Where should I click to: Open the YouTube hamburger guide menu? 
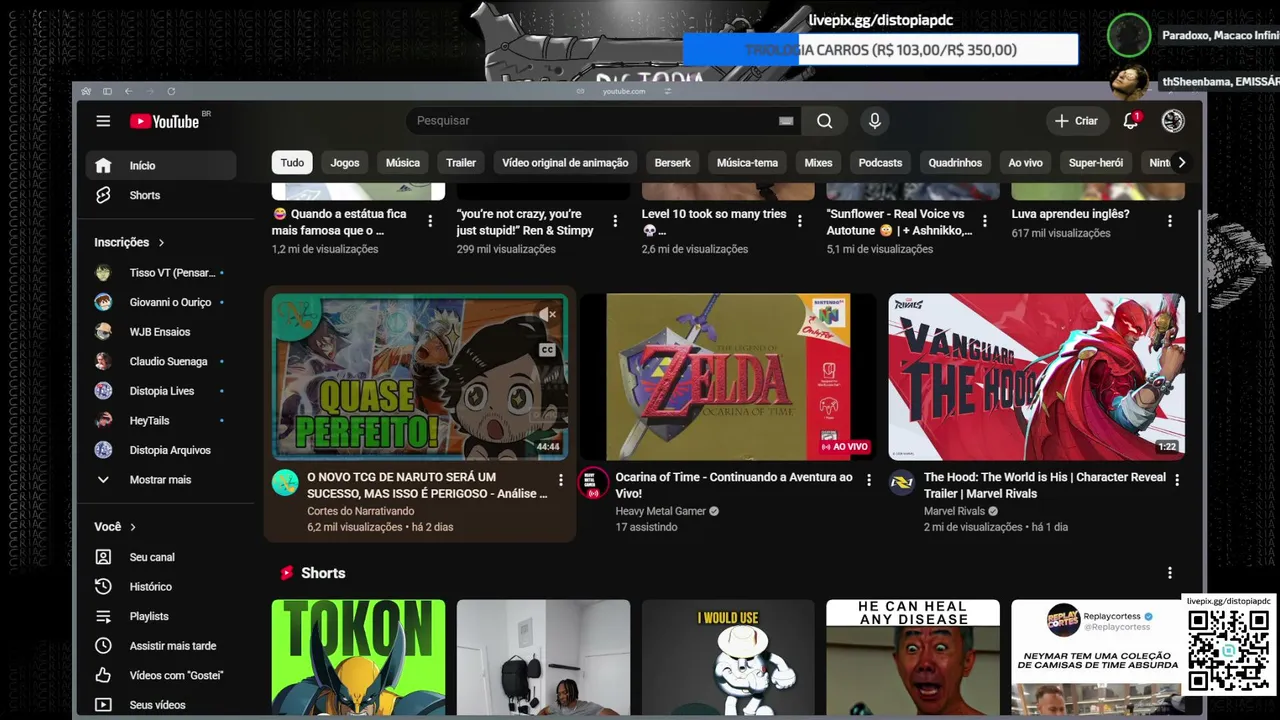[103, 121]
